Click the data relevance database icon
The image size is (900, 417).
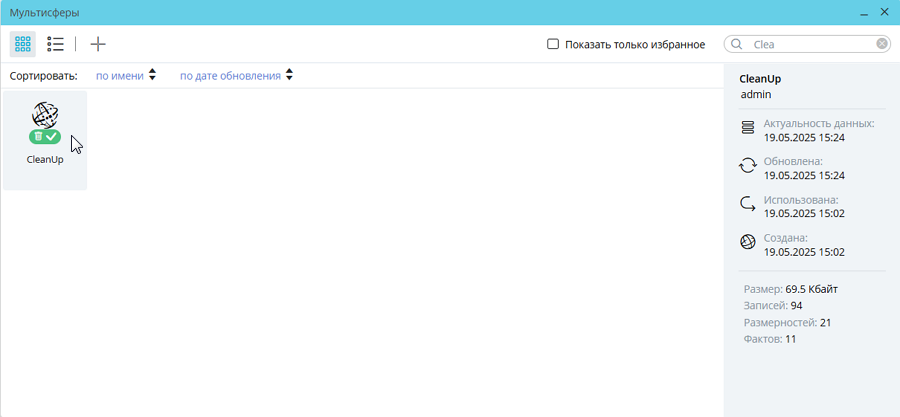747,129
